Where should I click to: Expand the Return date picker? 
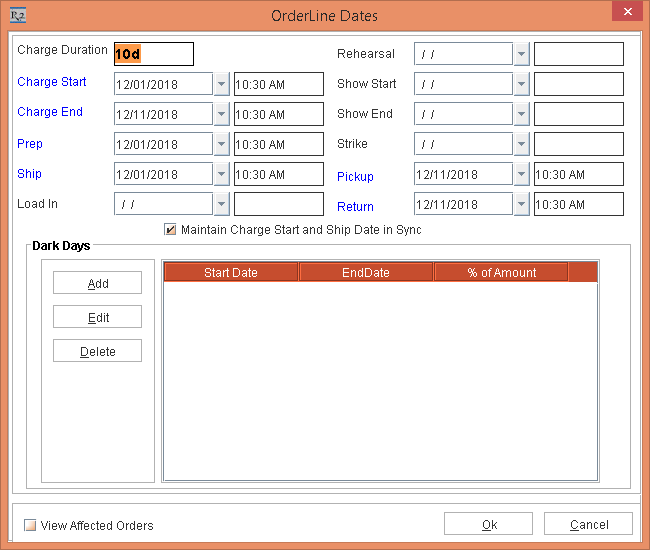tap(521, 204)
